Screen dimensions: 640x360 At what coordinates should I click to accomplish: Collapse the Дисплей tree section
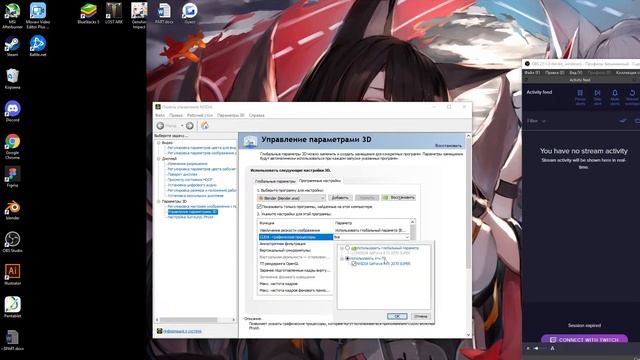[159, 159]
